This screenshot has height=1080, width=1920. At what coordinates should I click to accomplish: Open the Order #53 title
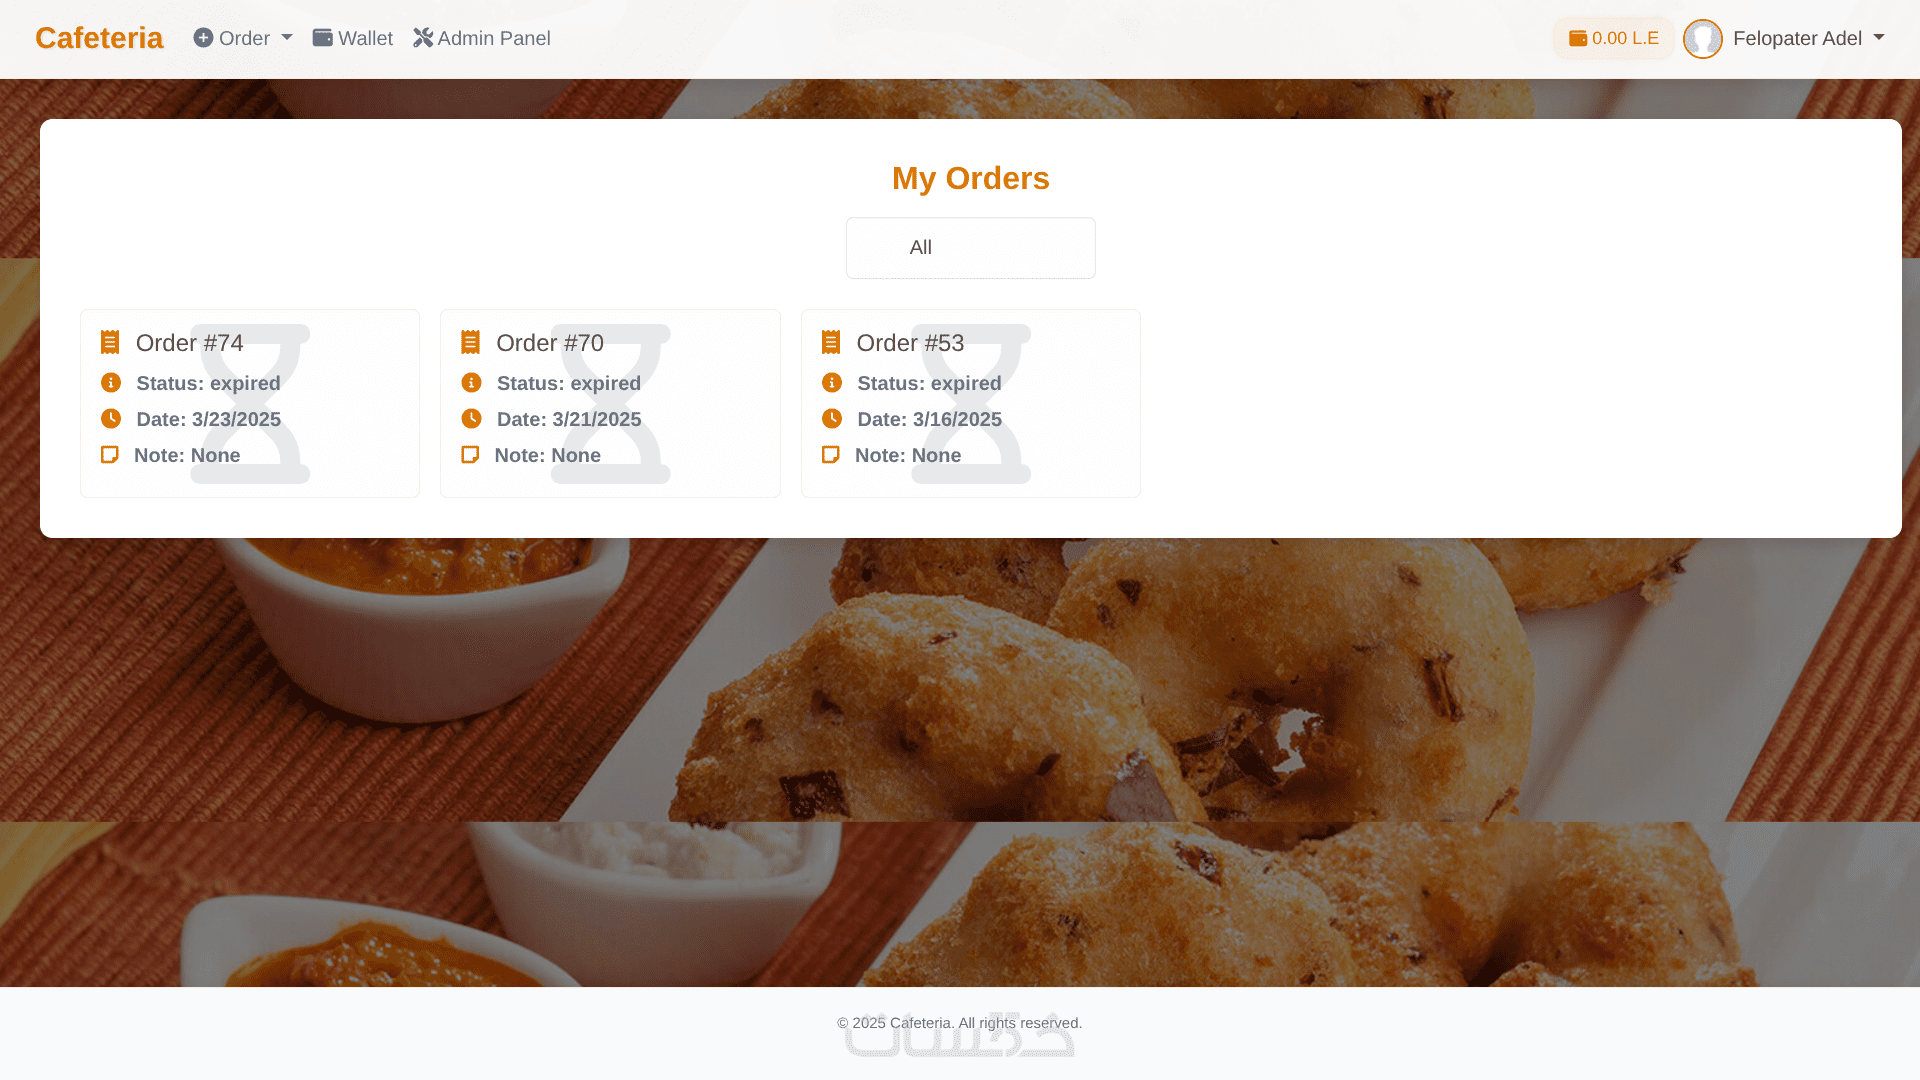910,343
